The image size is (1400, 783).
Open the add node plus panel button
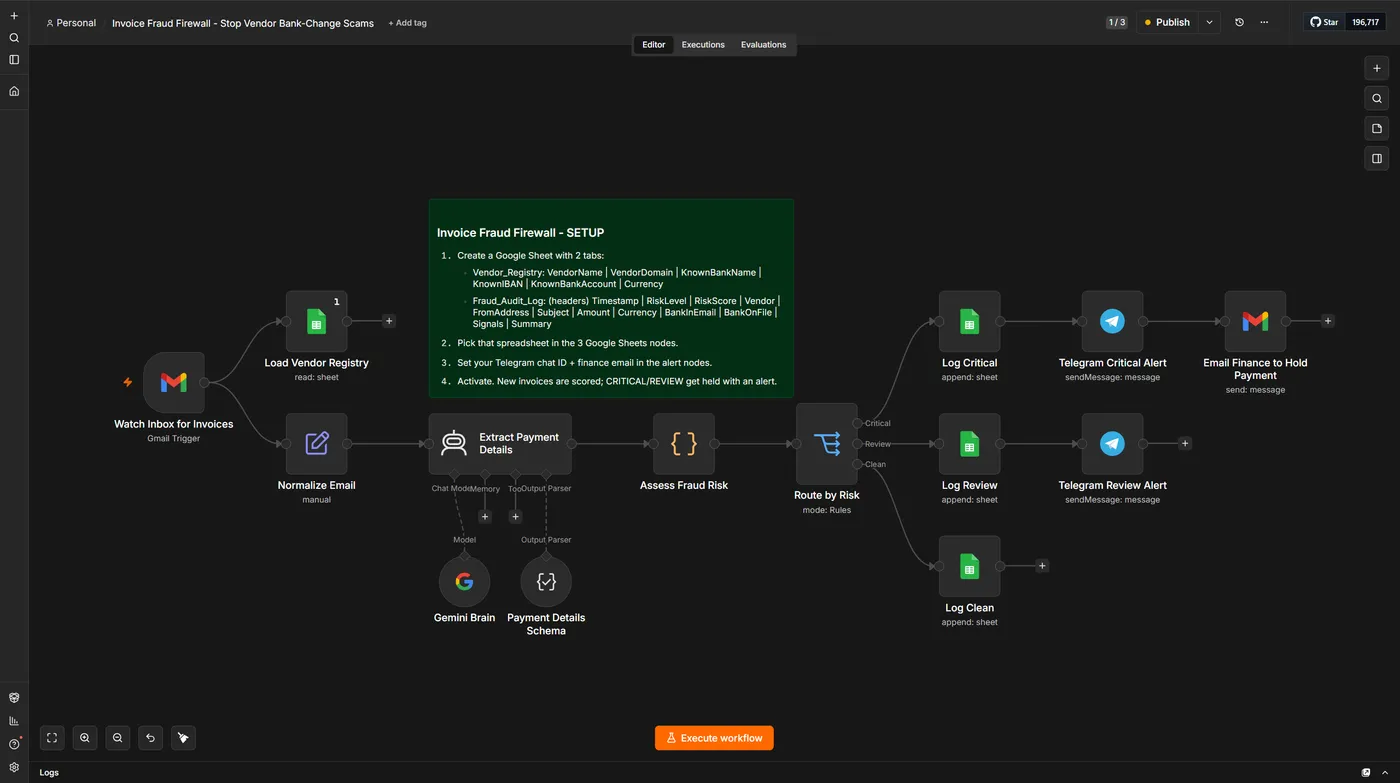[1377, 68]
